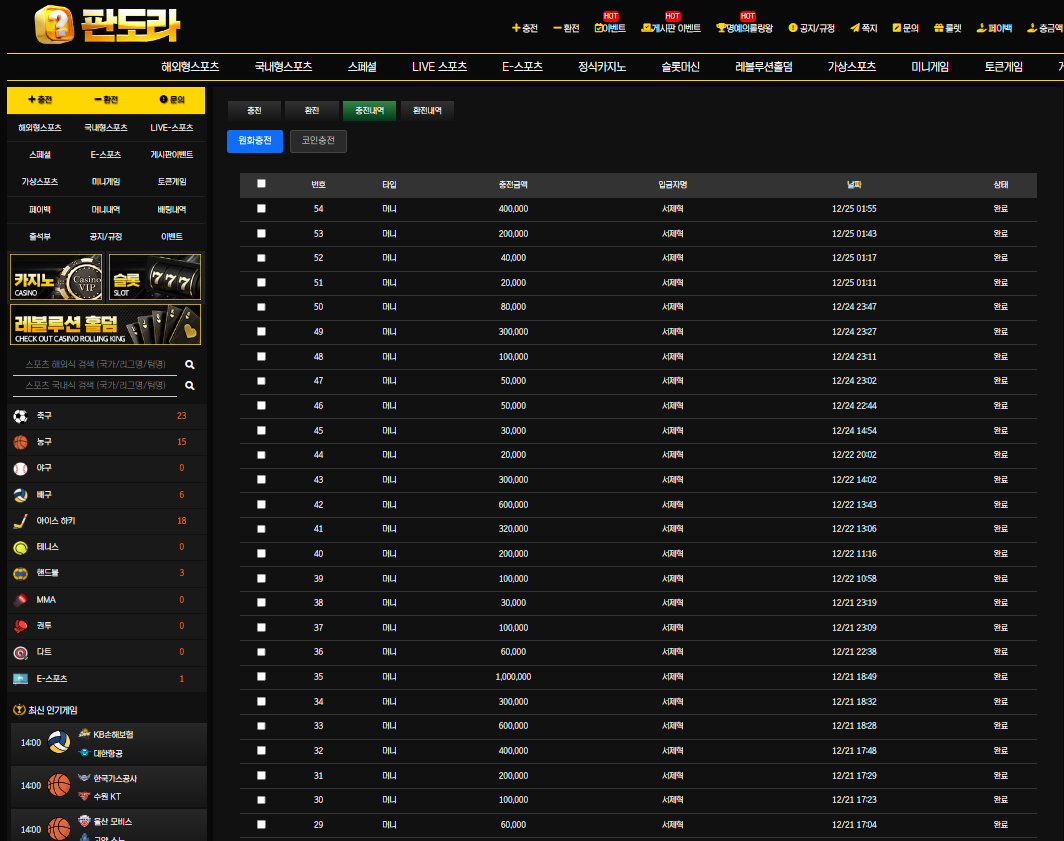
Task: Select the checkbox for row number 35
Action: pyautogui.click(x=262, y=677)
